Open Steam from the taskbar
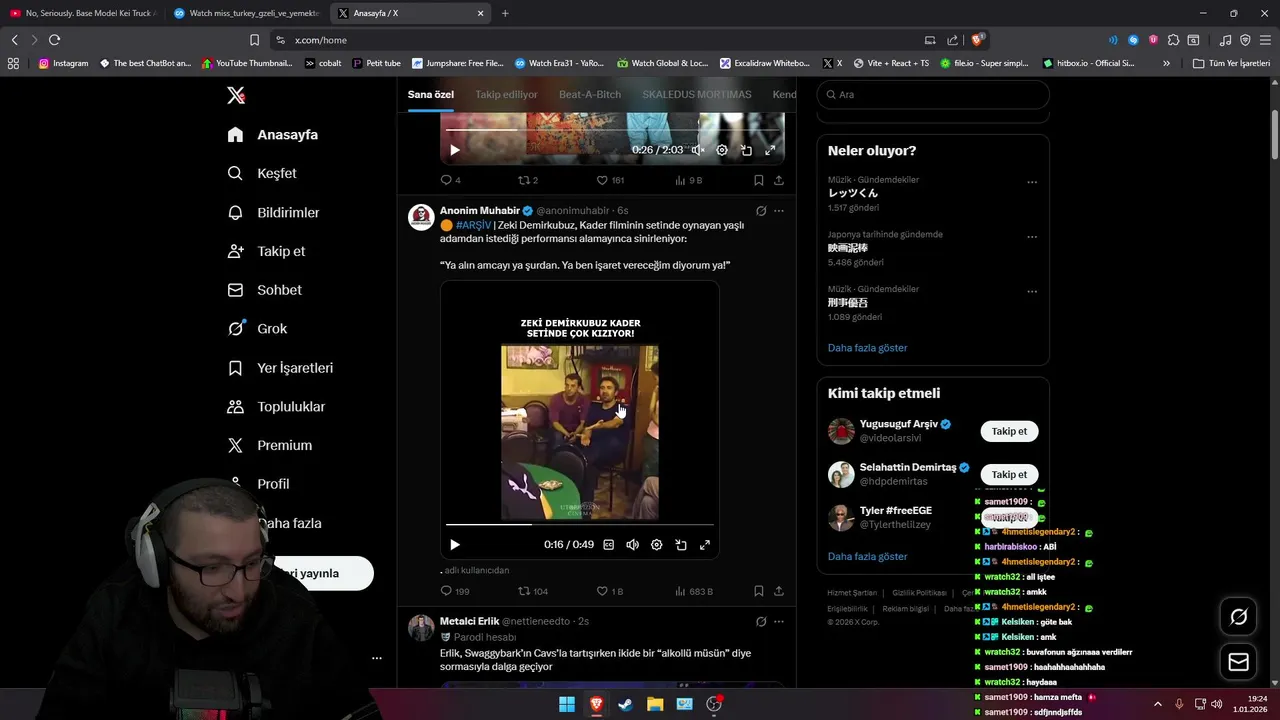The image size is (1280, 720). (626, 704)
